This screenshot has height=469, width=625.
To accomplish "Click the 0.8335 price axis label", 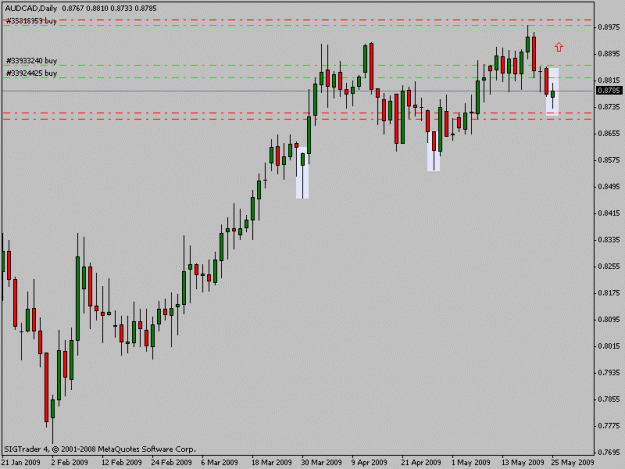I will 609,240.
